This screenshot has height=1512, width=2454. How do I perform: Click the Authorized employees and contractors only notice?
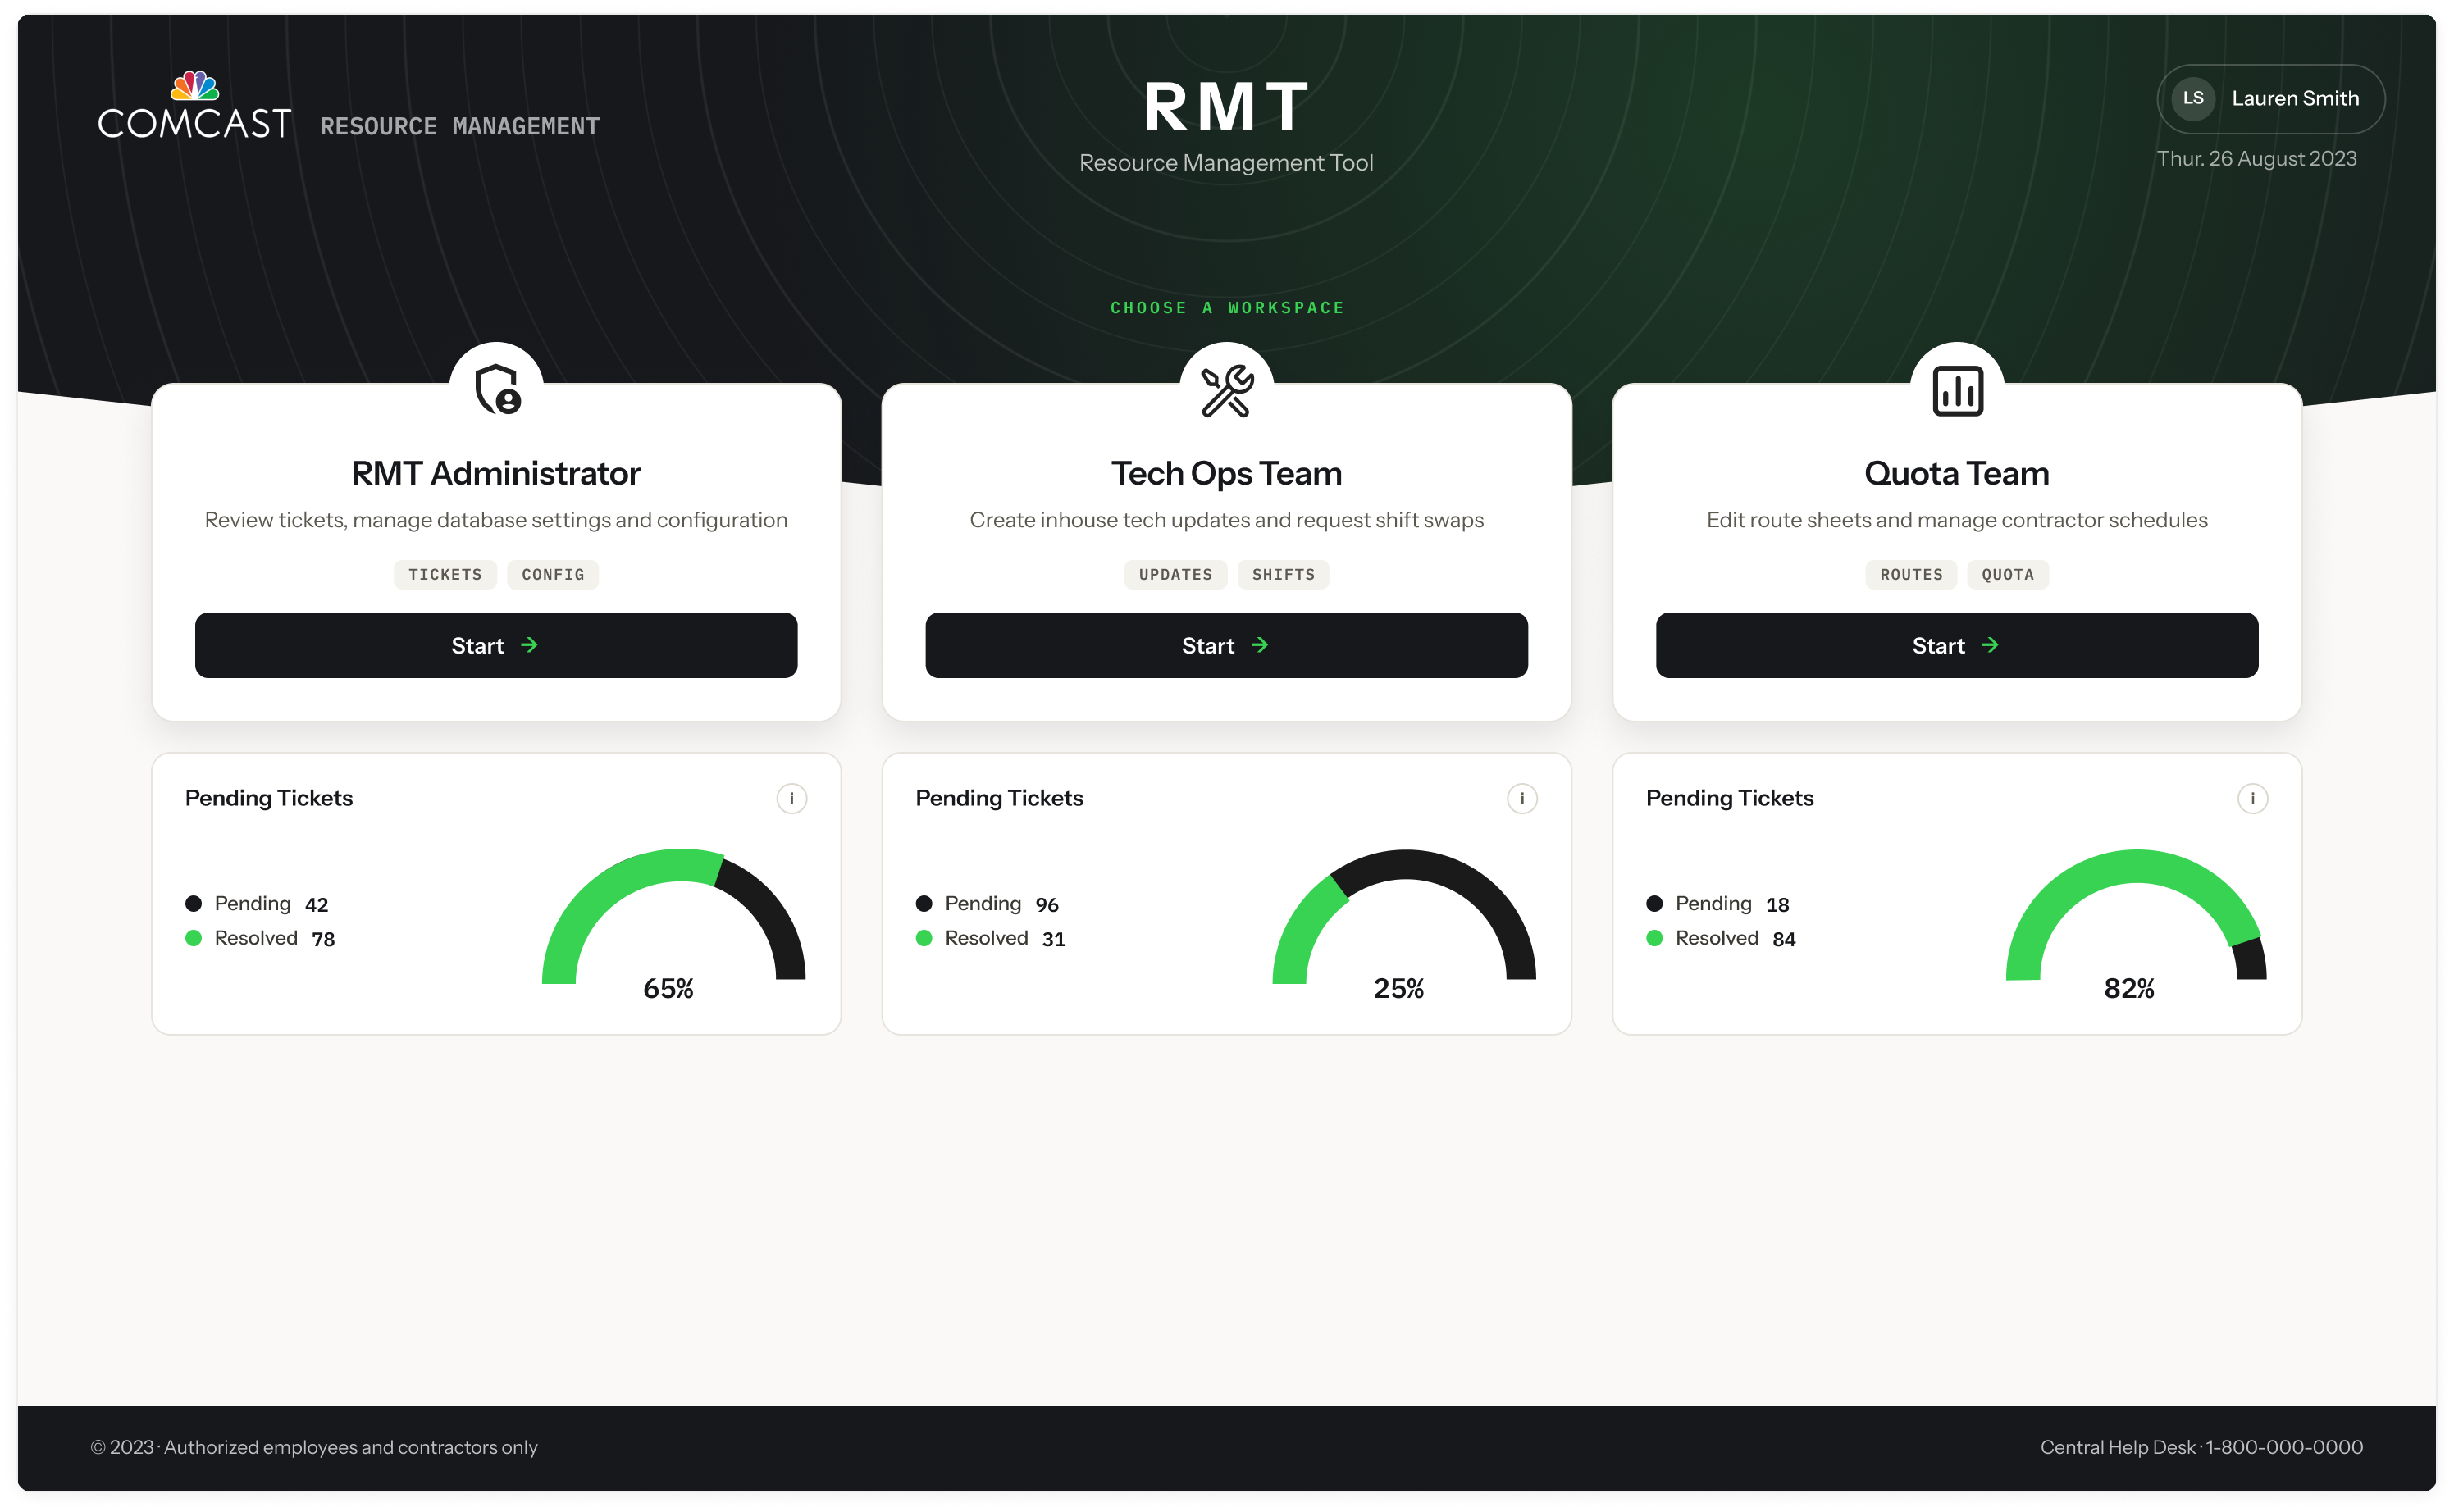tap(351, 1447)
